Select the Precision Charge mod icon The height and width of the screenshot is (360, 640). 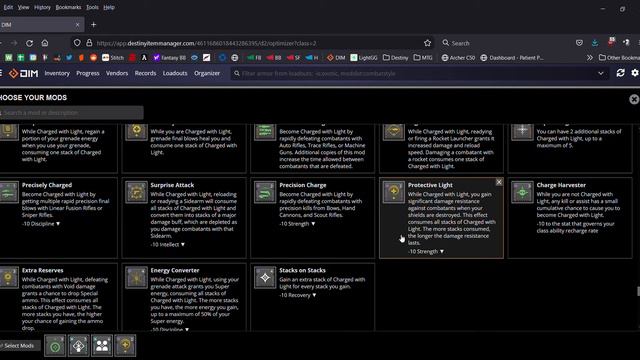pos(265,193)
